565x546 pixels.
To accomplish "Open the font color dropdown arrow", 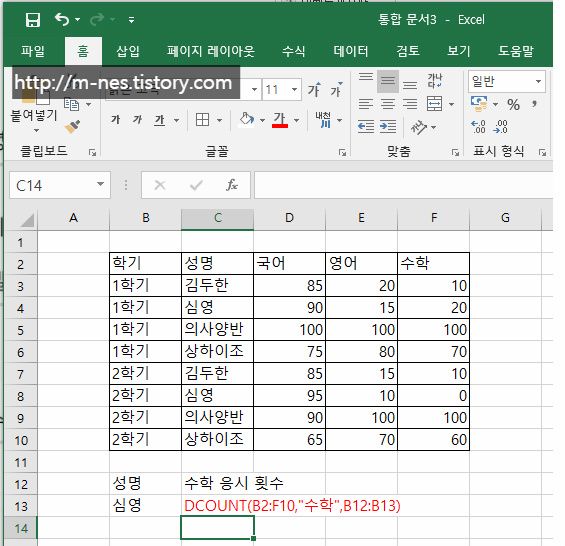I will point(297,120).
